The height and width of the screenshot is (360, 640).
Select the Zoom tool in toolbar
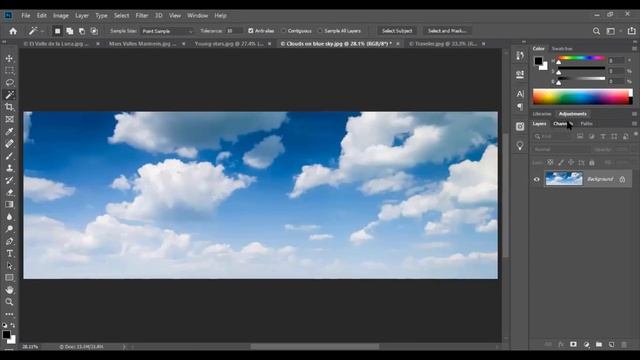point(9,302)
